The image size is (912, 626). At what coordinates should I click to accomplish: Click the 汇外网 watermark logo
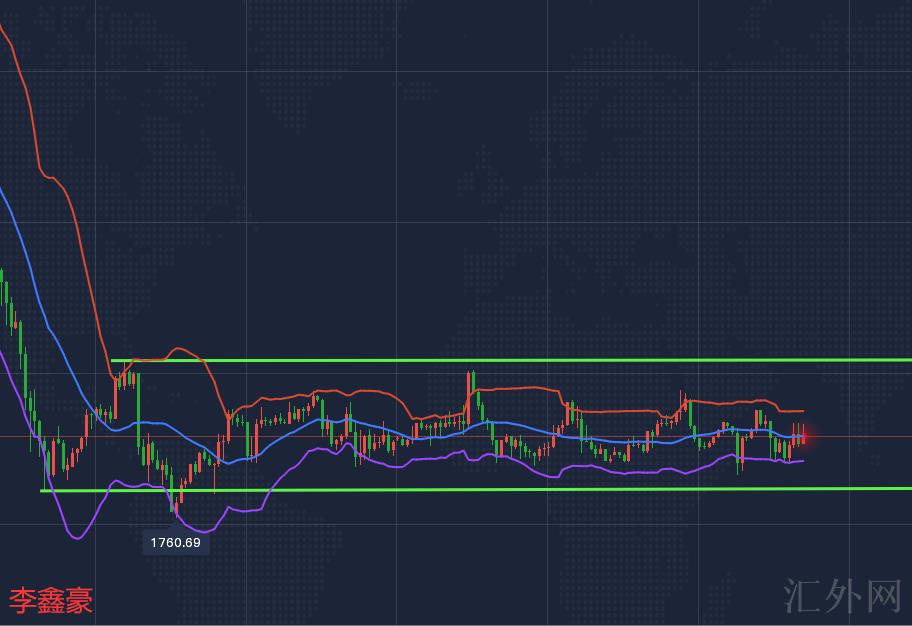pyautogui.click(x=844, y=596)
